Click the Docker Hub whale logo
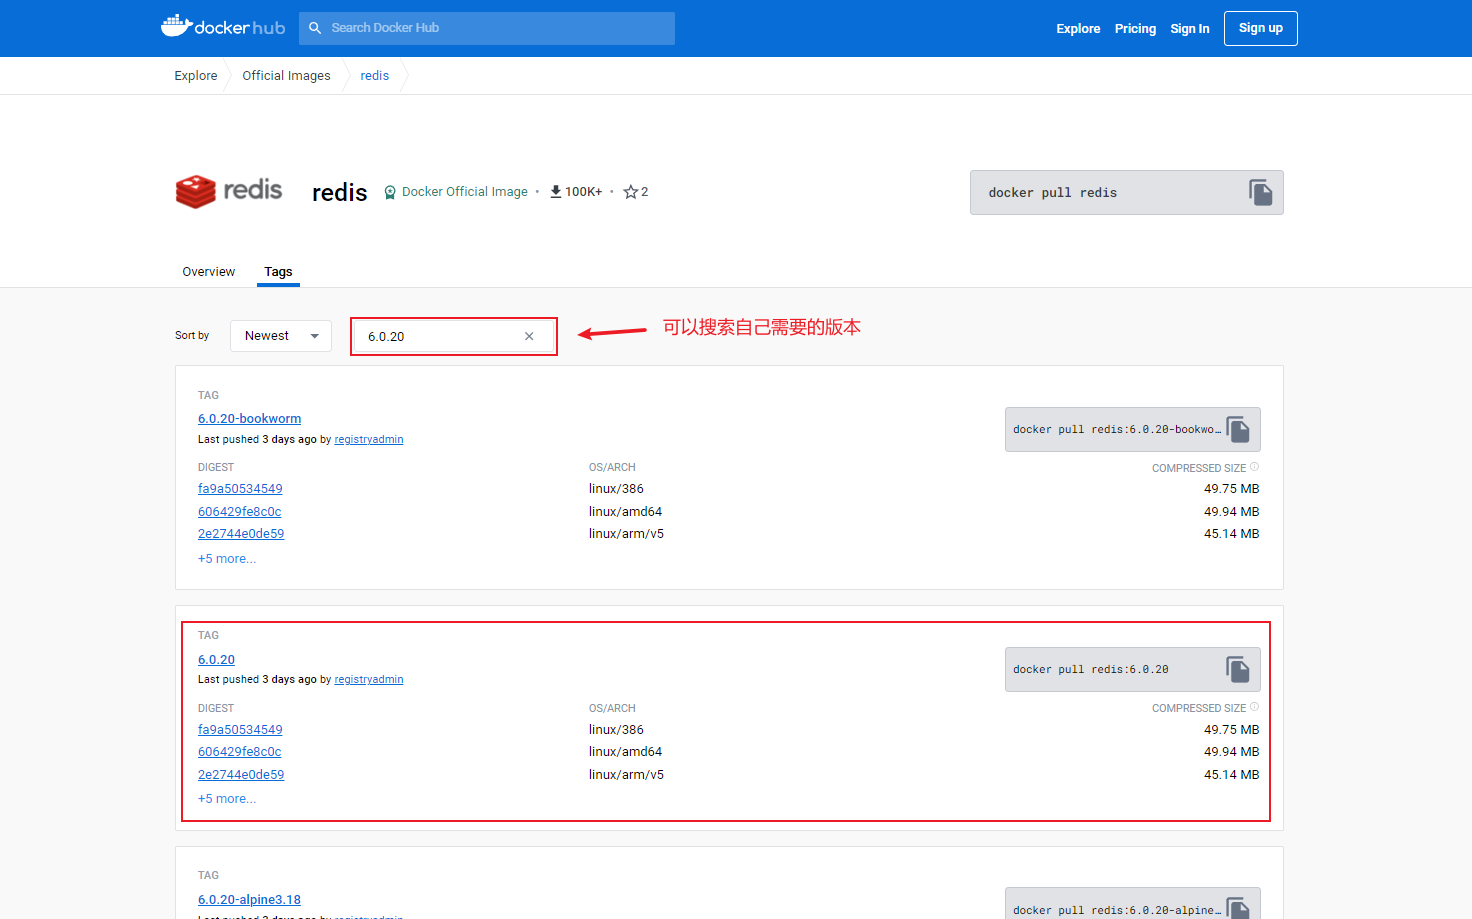The height and width of the screenshot is (919, 1472). click(223, 26)
